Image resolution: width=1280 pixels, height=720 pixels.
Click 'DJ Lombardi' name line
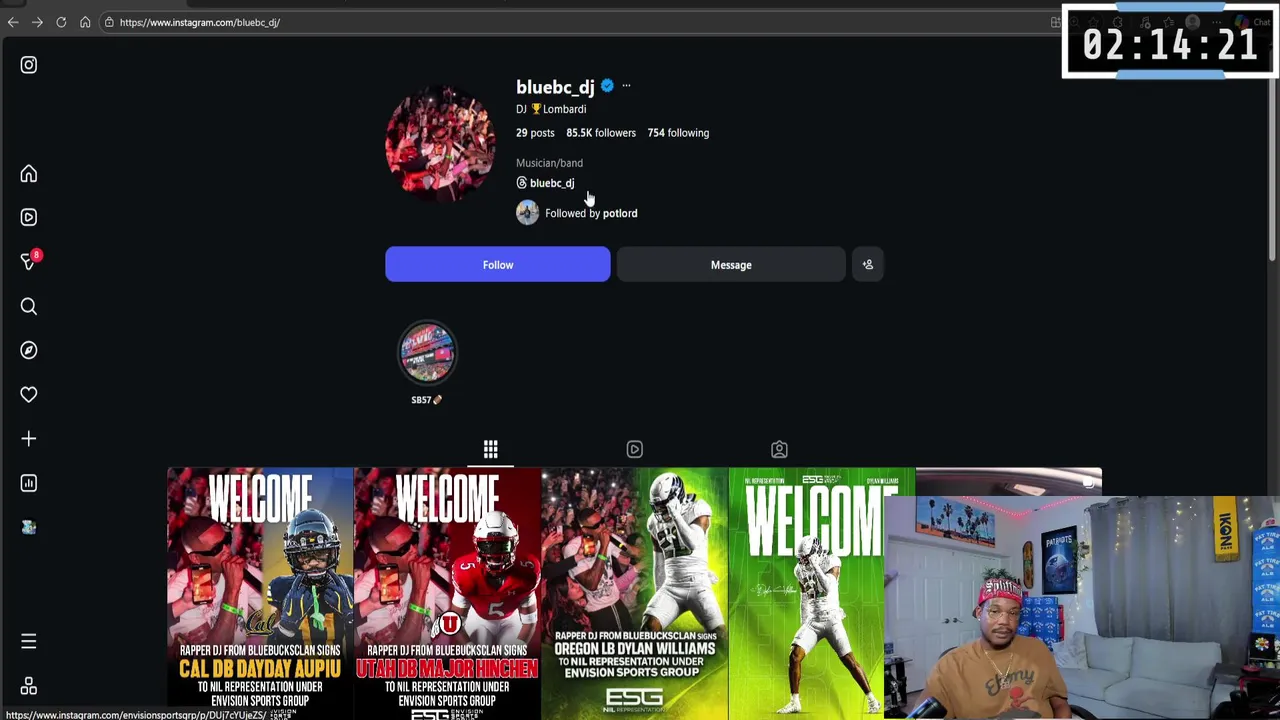[551, 109]
